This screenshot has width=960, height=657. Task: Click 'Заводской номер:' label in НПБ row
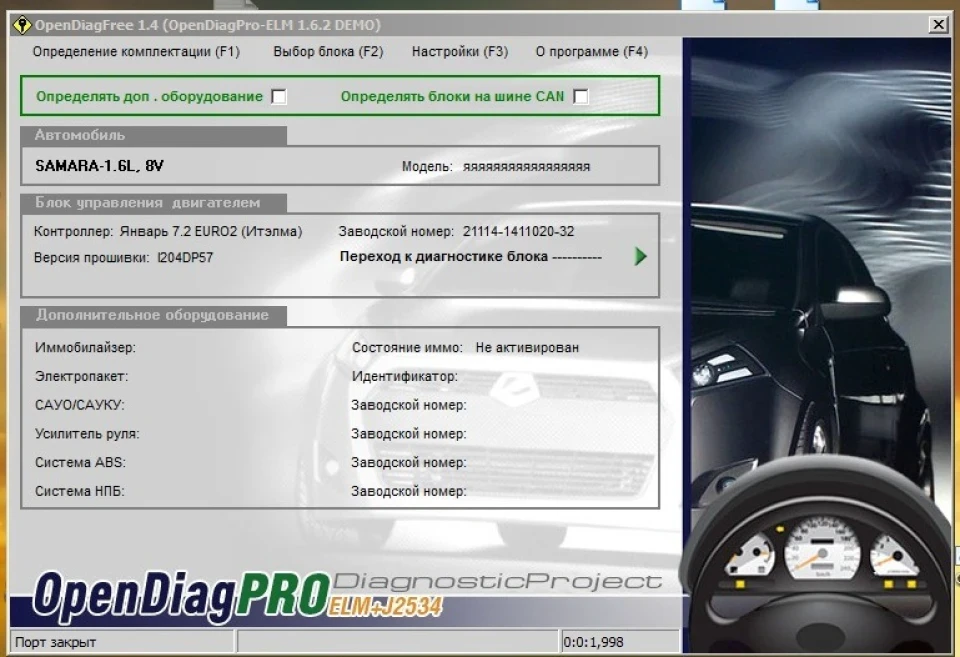[408, 492]
